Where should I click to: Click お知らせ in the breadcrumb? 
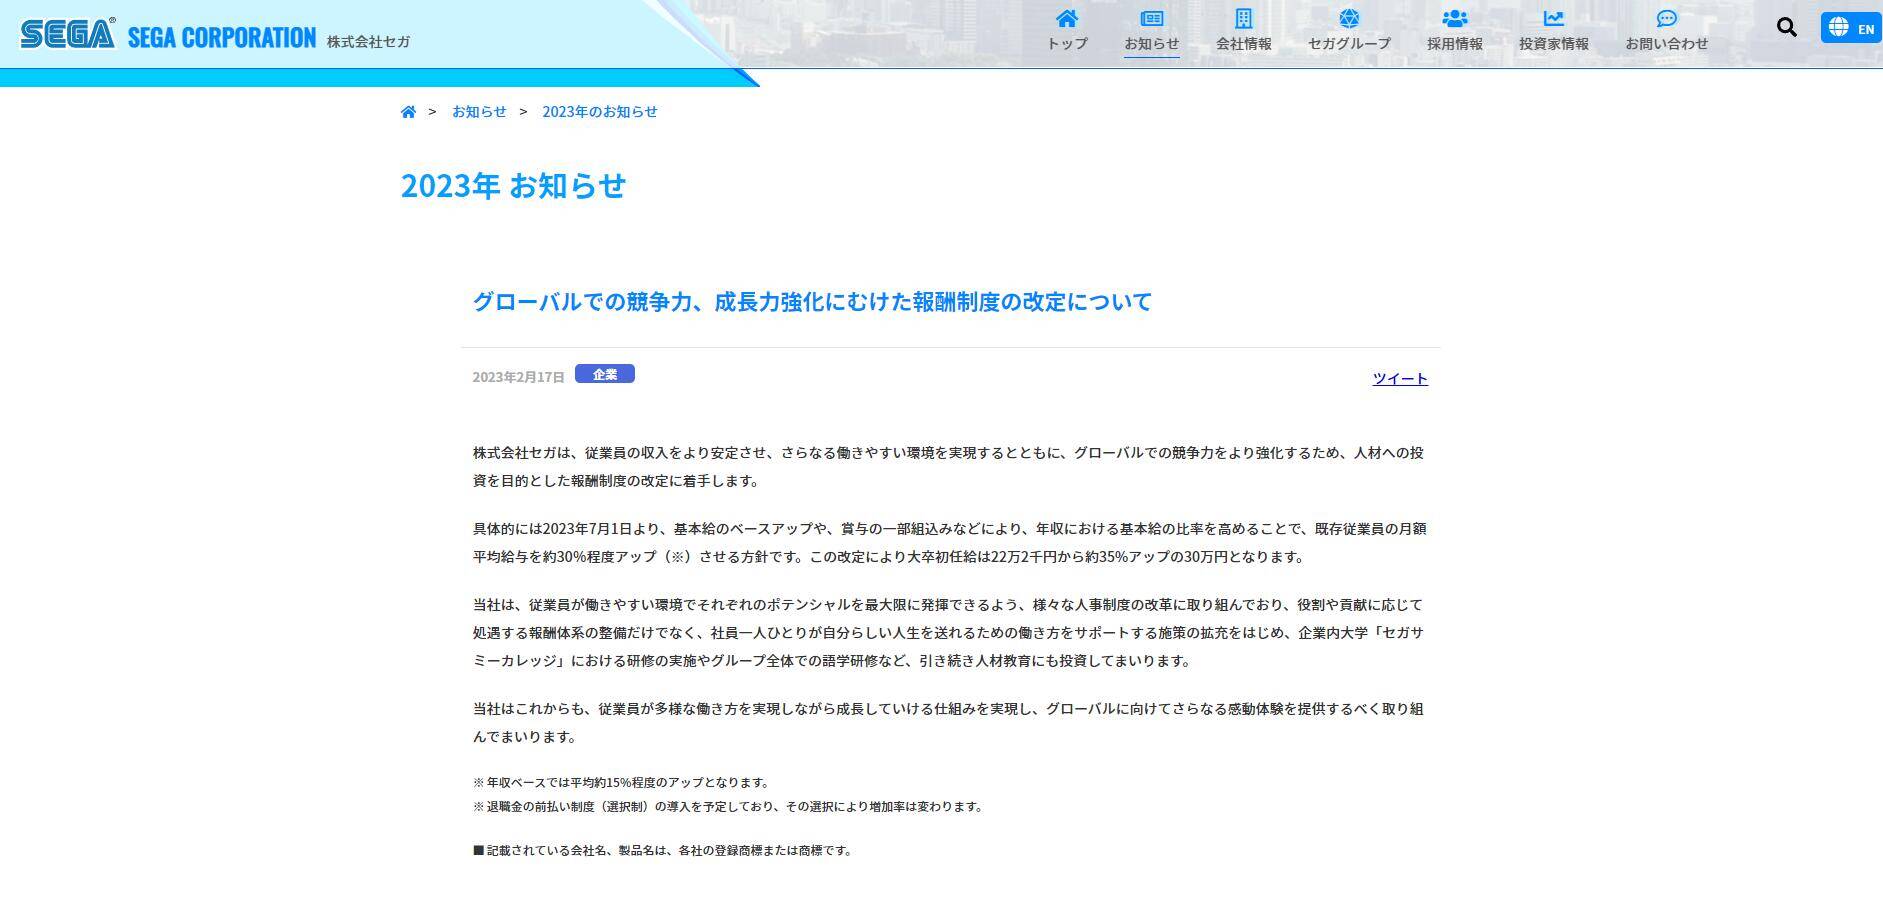(479, 112)
